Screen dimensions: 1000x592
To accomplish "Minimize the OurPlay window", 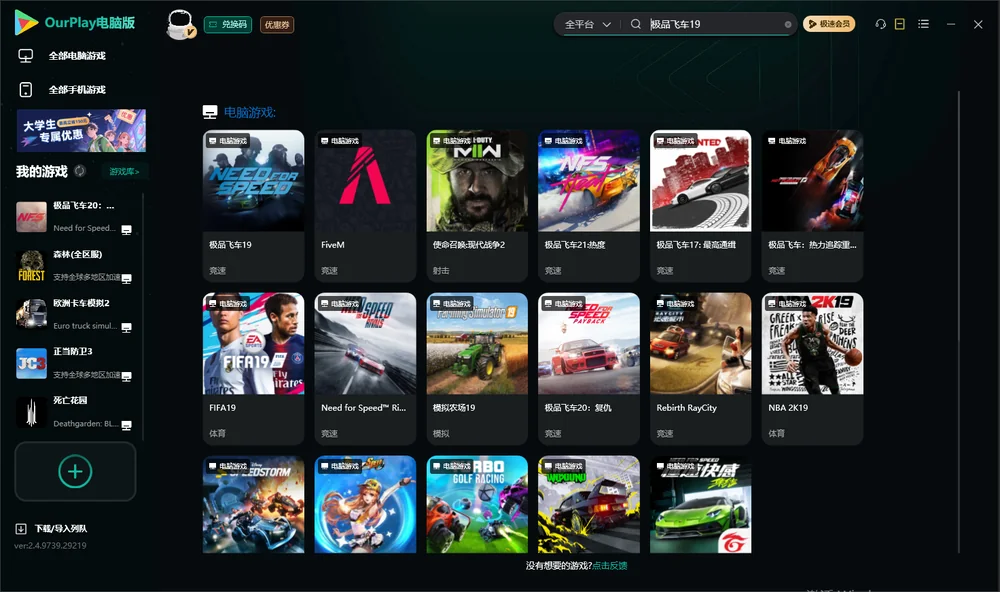I will click(x=951, y=24).
